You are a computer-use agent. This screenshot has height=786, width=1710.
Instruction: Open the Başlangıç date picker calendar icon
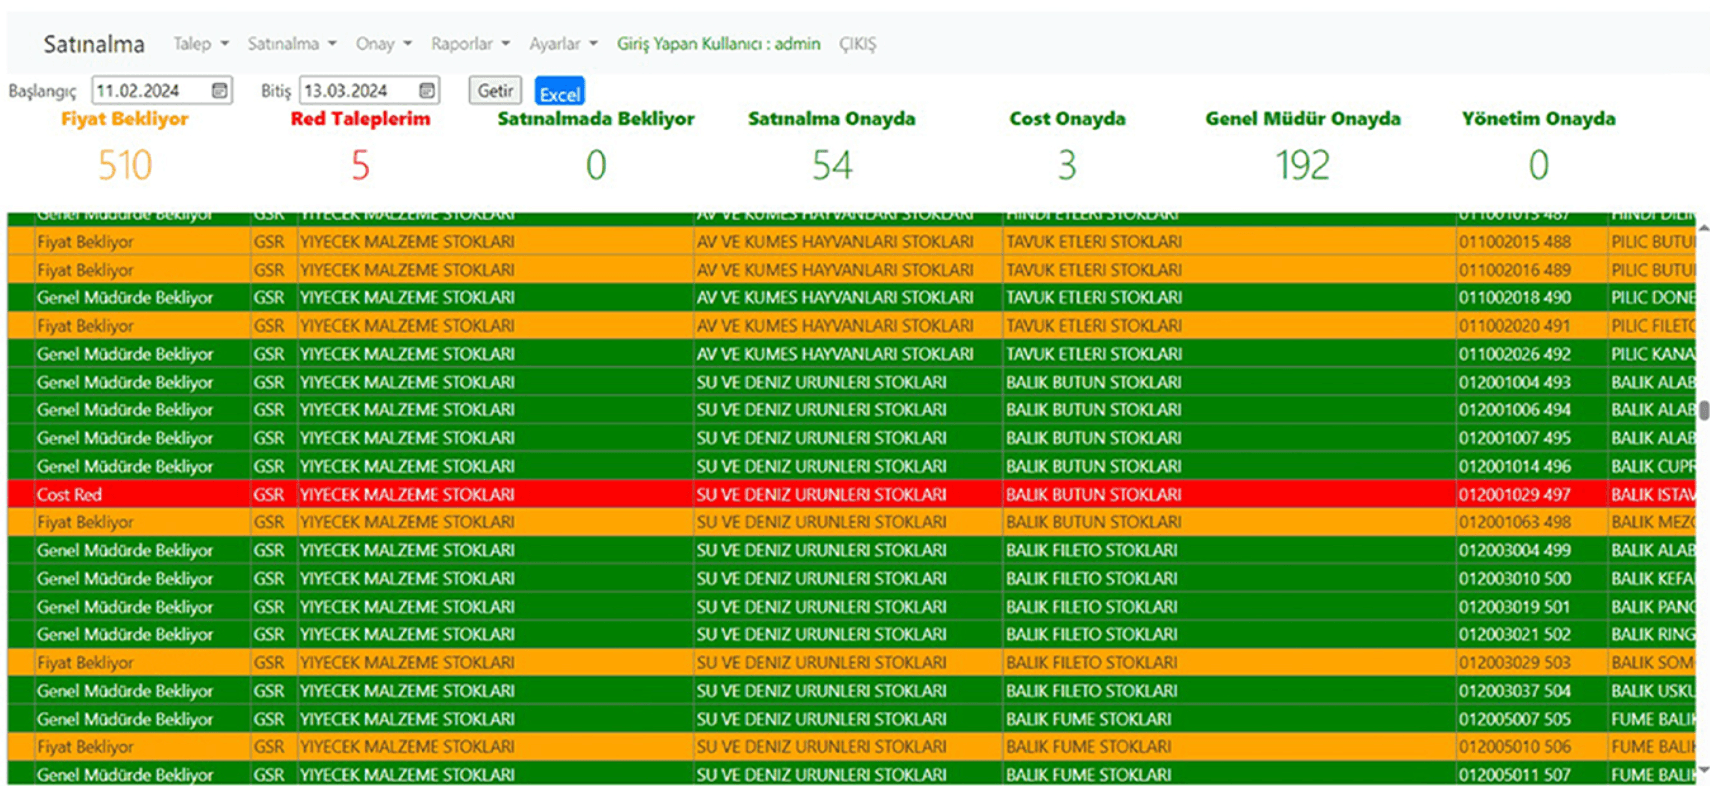tap(220, 91)
